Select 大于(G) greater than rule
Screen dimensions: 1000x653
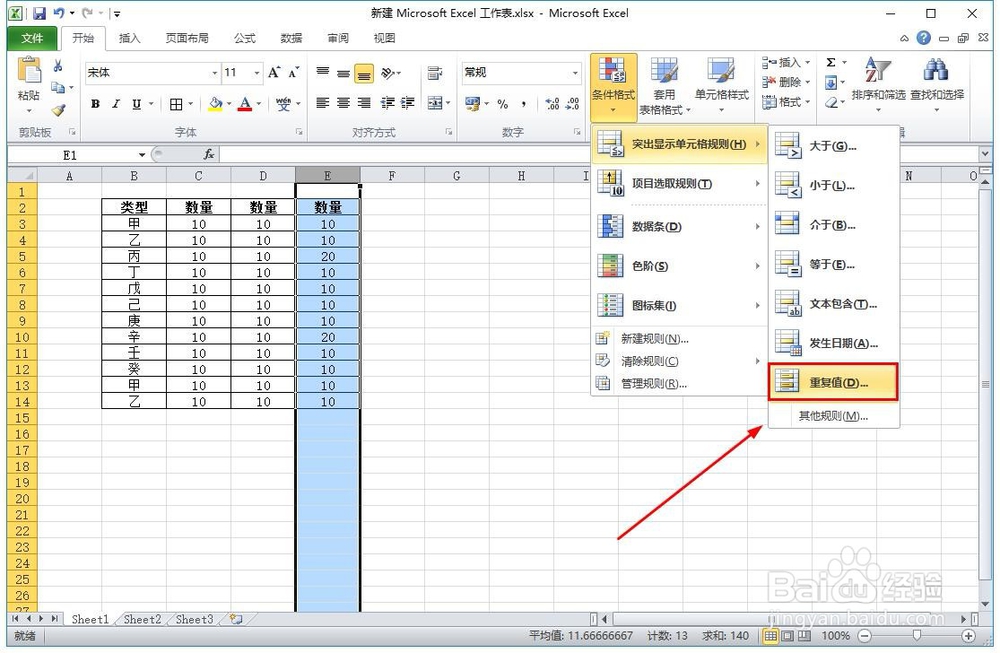point(834,146)
